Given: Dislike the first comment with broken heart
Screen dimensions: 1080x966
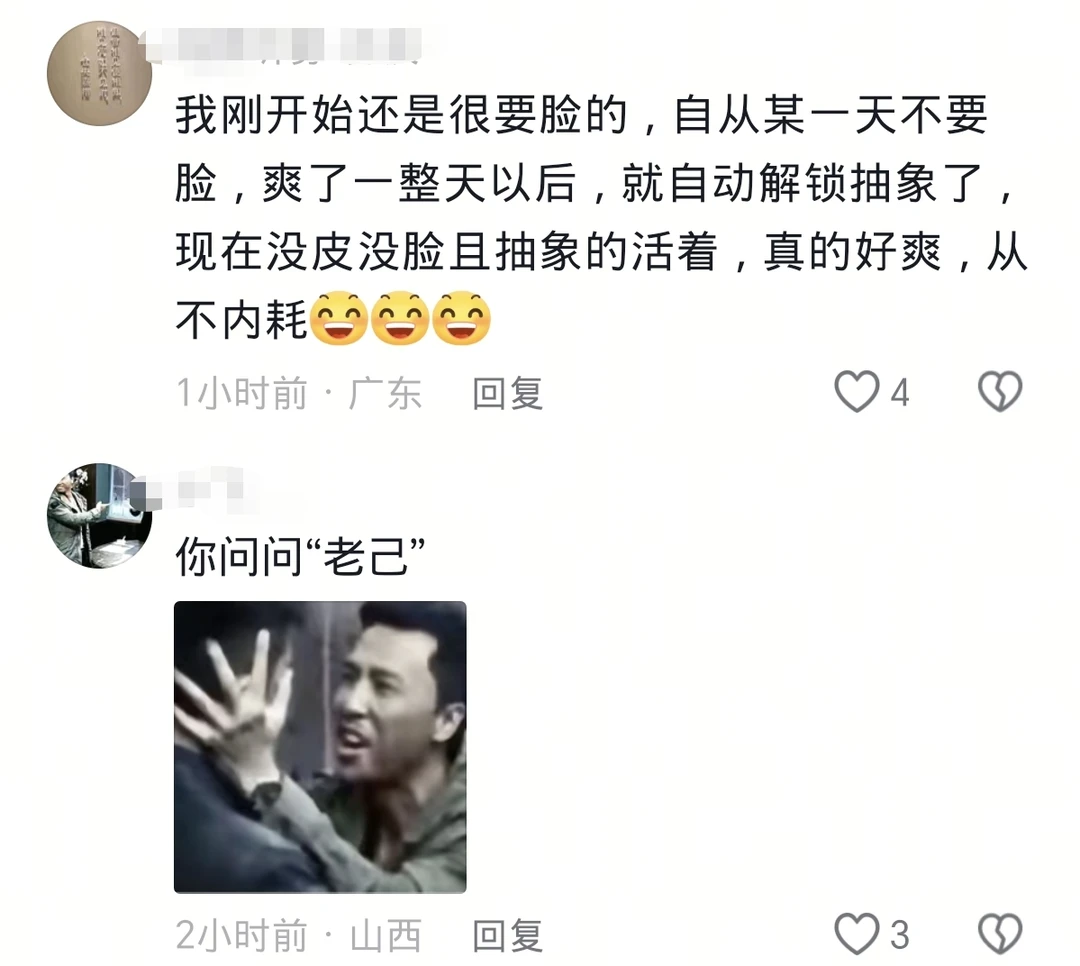Looking at the screenshot, I should tap(1000, 391).
